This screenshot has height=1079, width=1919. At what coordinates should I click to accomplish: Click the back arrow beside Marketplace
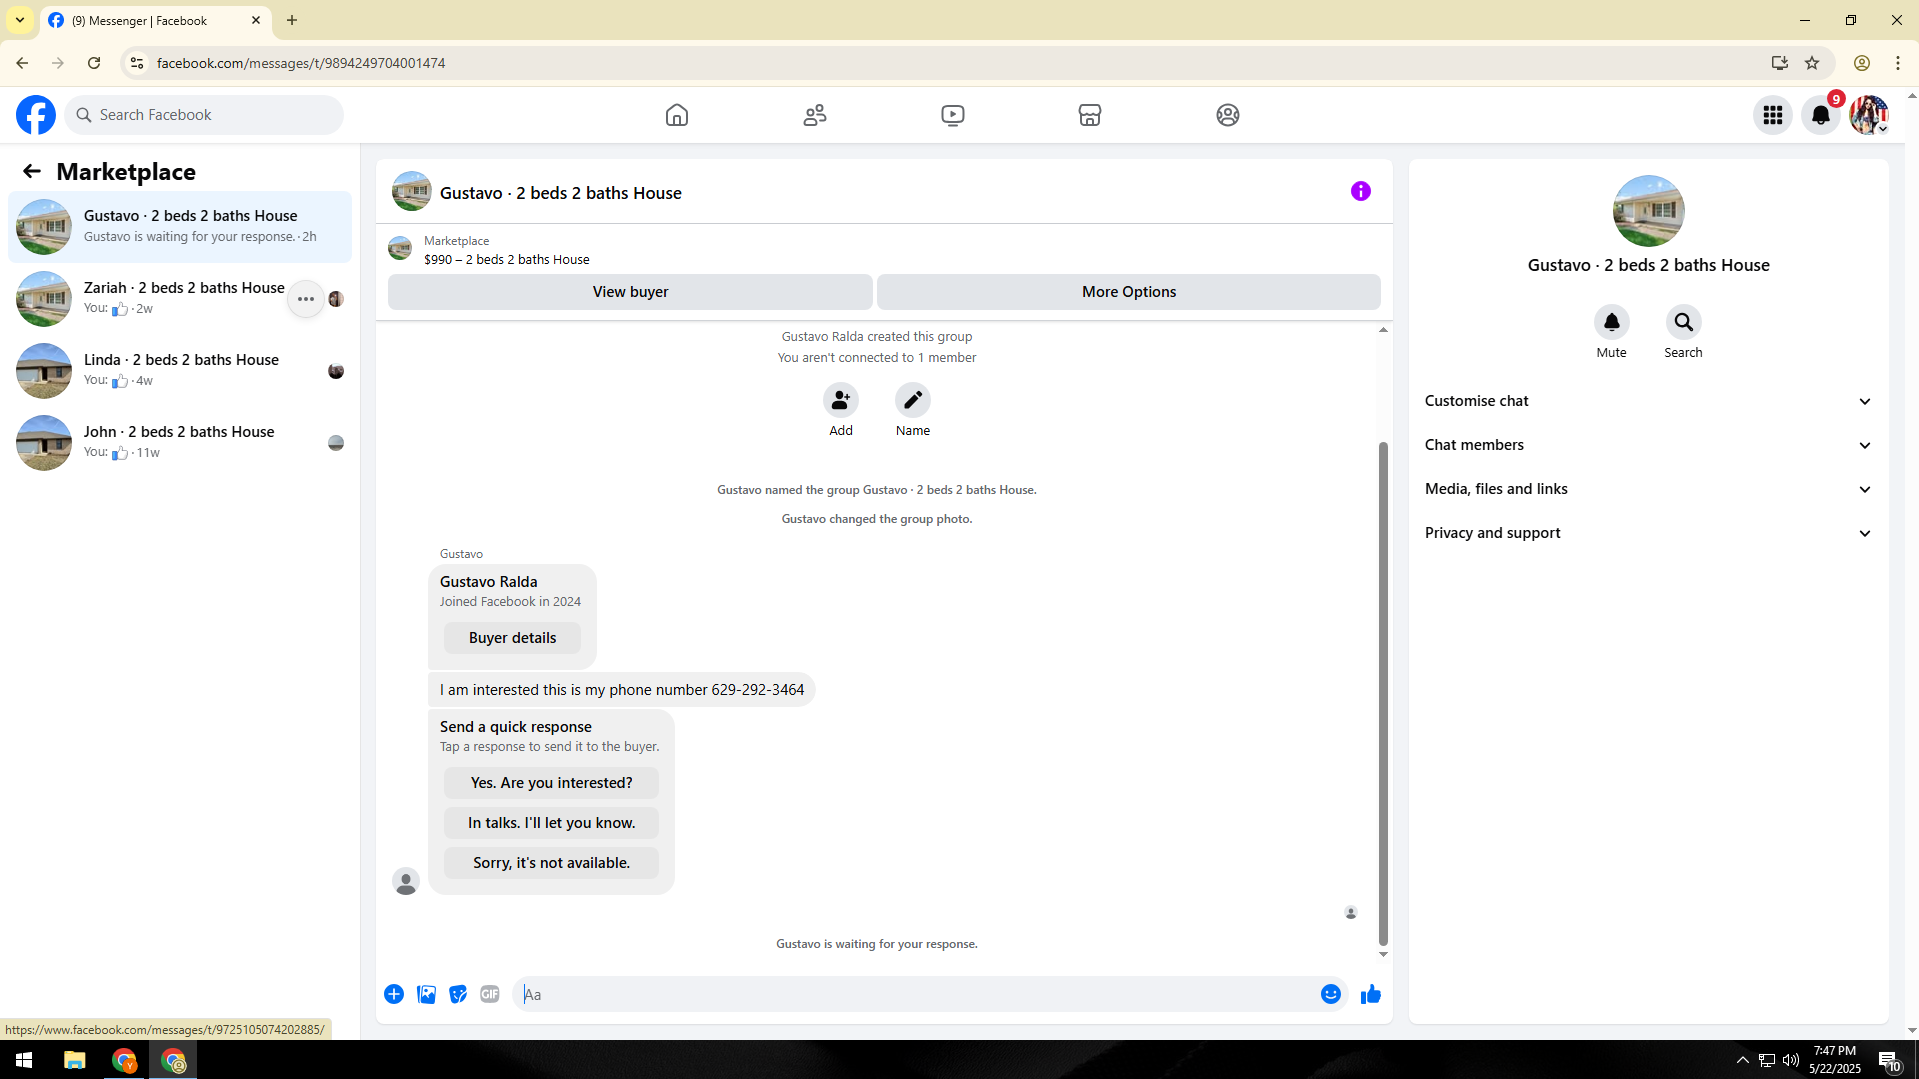pyautogui.click(x=32, y=172)
